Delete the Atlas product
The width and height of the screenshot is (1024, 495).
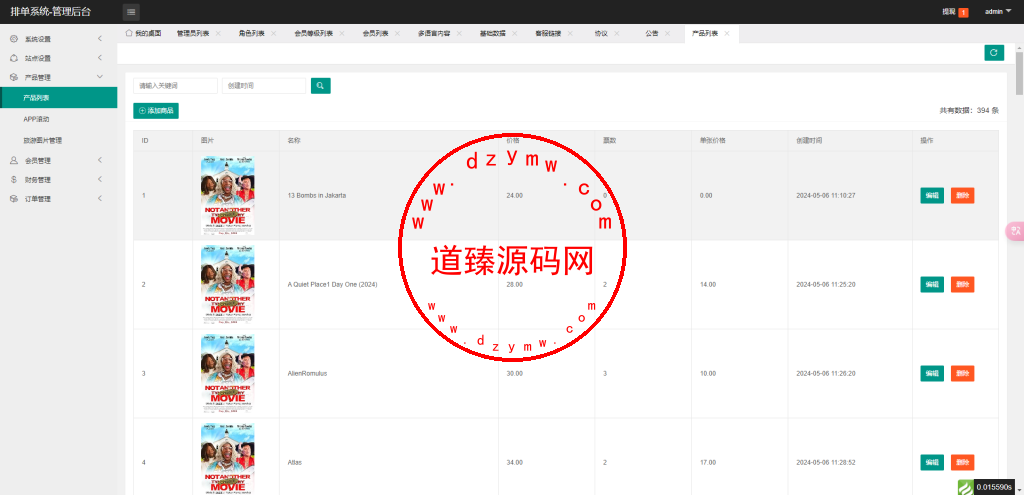963,462
